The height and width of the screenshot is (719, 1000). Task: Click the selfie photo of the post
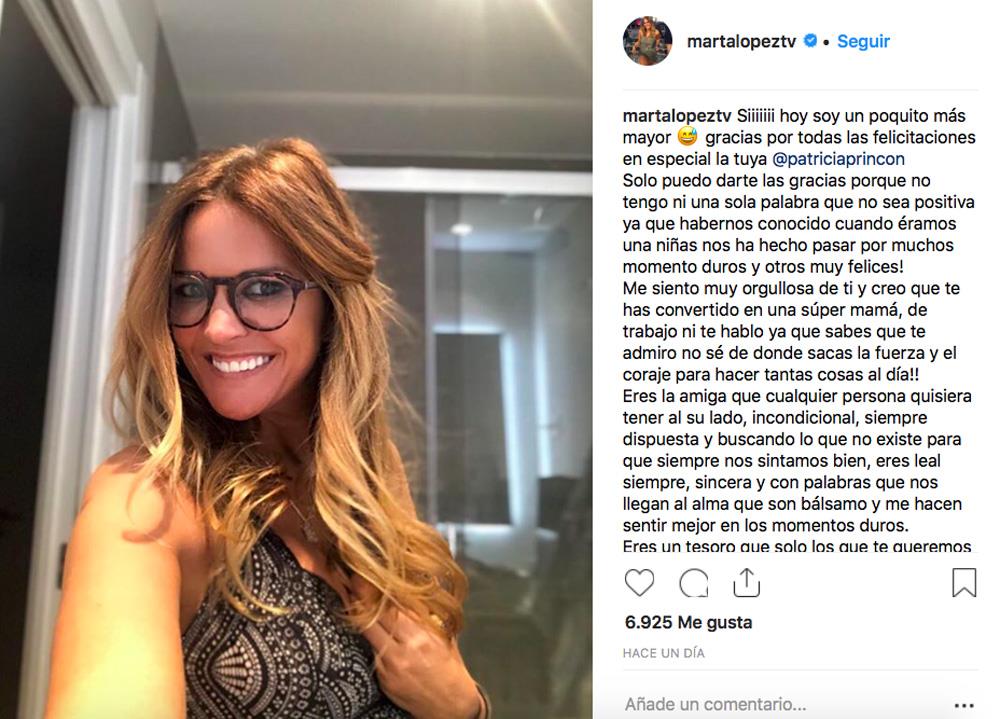point(297,359)
